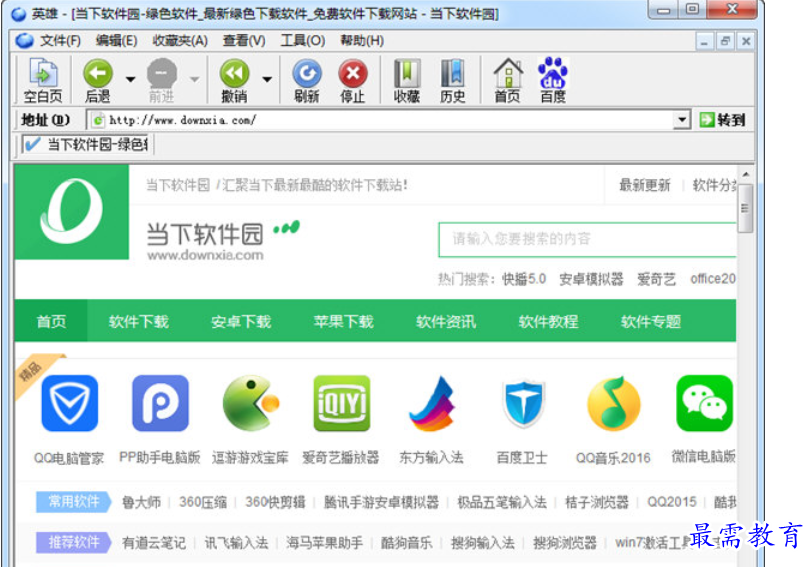
Task: Open the 工具(O) menu
Action: pyautogui.click(x=303, y=40)
